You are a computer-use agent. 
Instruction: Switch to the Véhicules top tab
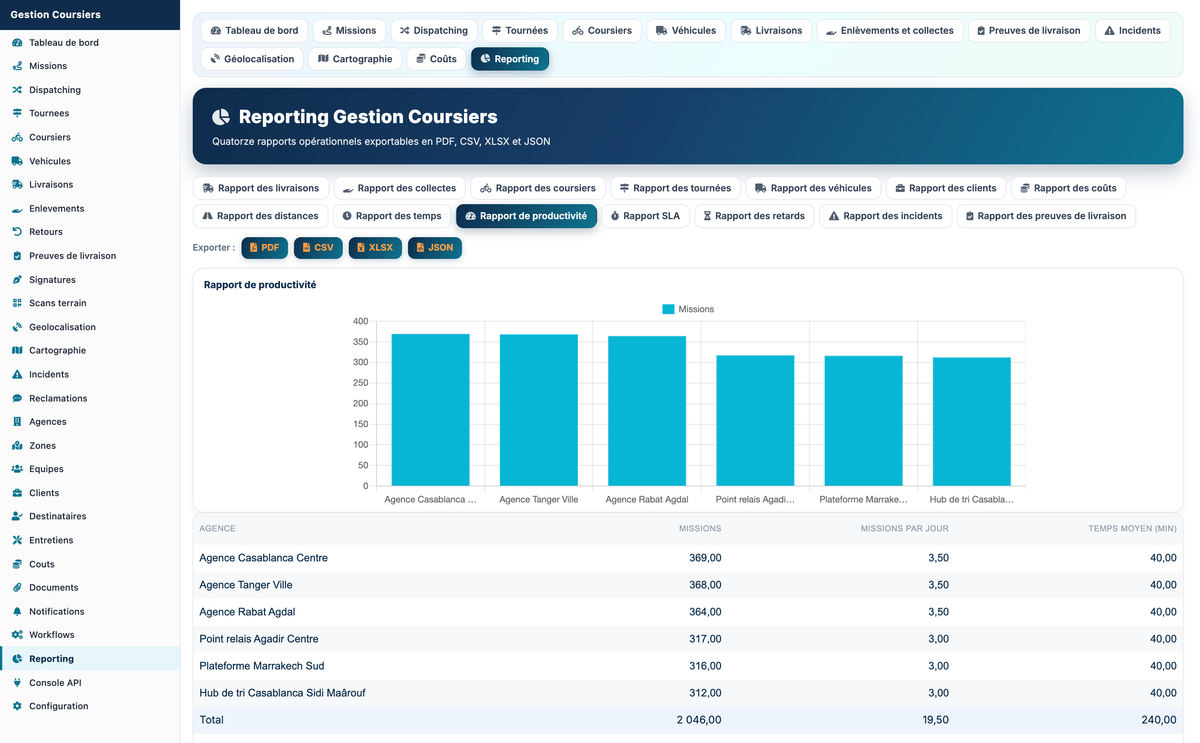pyautogui.click(x=686, y=31)
